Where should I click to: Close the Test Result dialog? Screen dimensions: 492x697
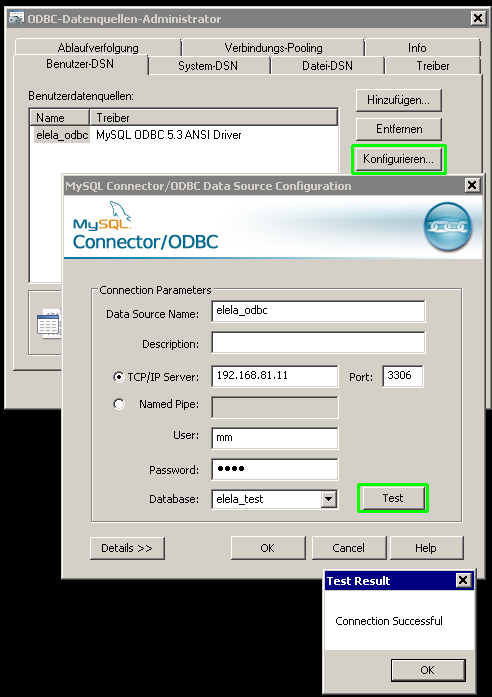pos(463,580)
